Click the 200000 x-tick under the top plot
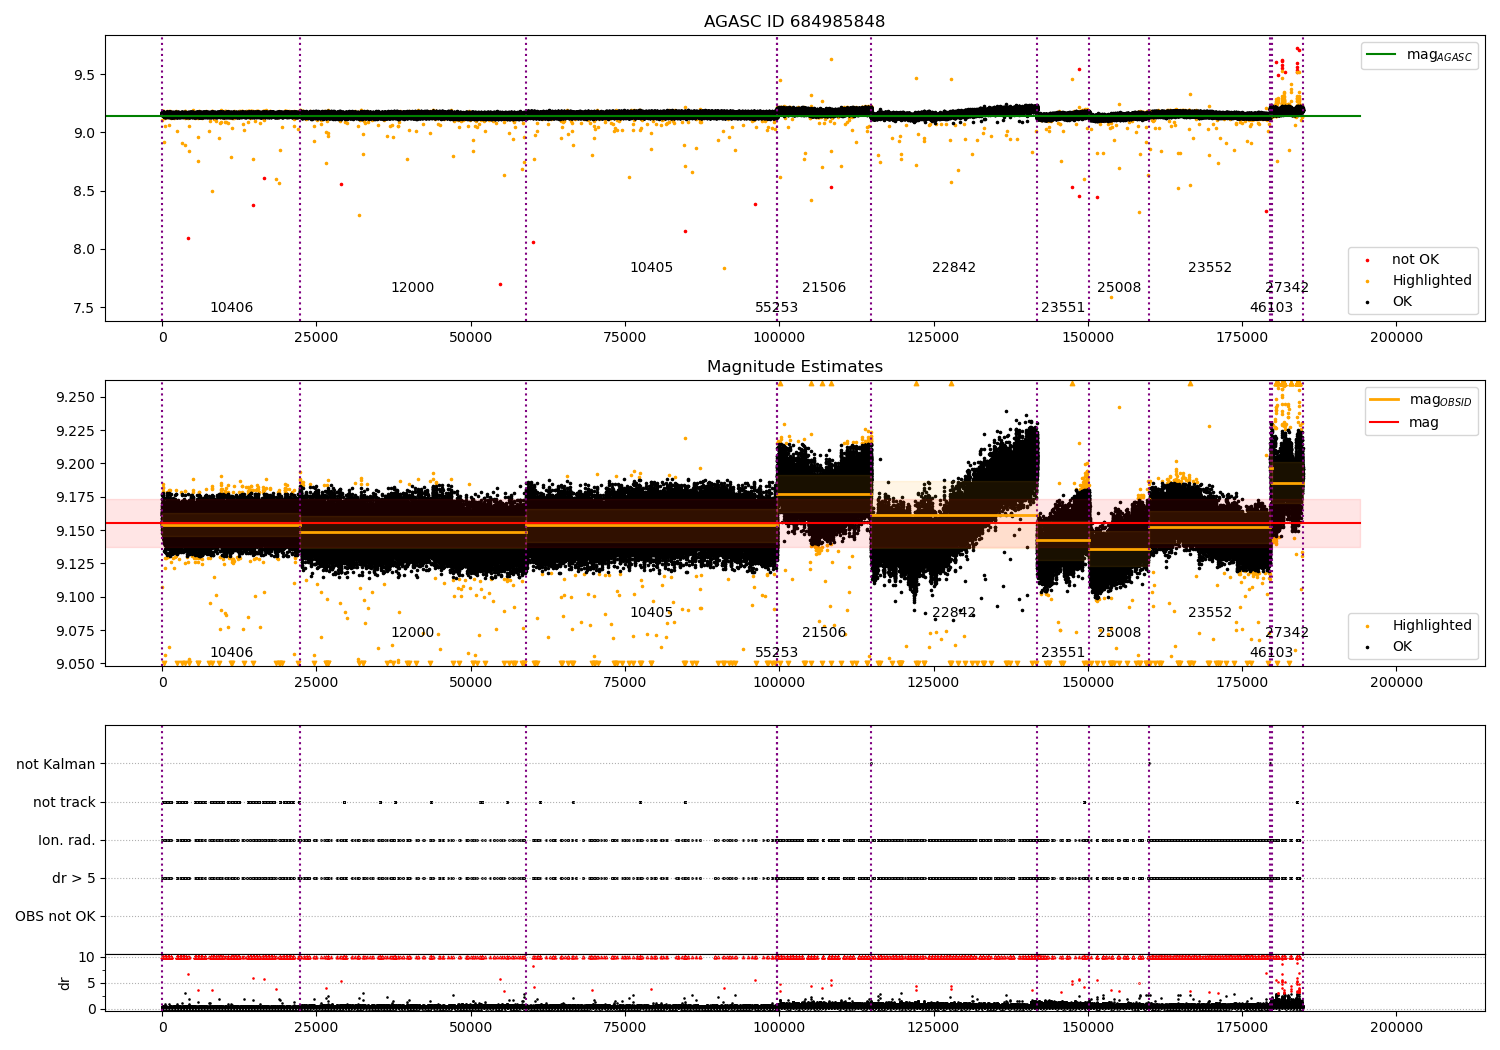Image resolution: width=1500 pixels, height=1050 pixels. click(1396, 338)
